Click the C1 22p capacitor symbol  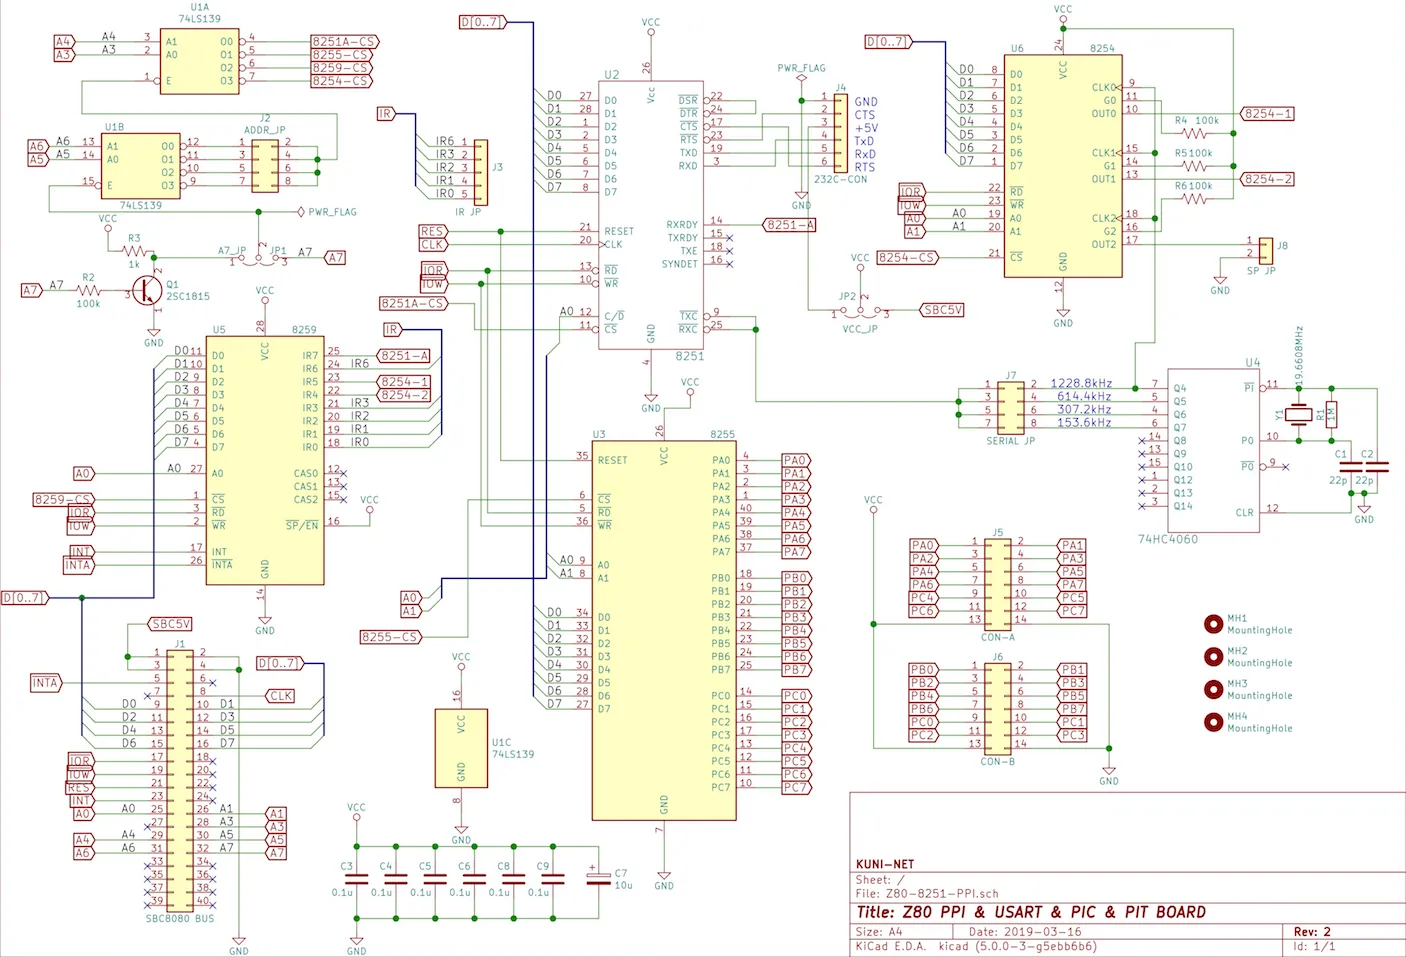[x=1350, y=466]
